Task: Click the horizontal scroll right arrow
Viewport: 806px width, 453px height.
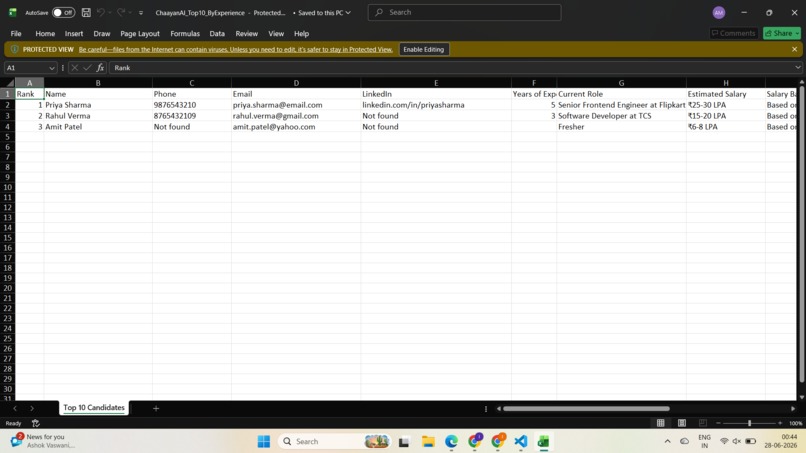Action: click(793, 409)
